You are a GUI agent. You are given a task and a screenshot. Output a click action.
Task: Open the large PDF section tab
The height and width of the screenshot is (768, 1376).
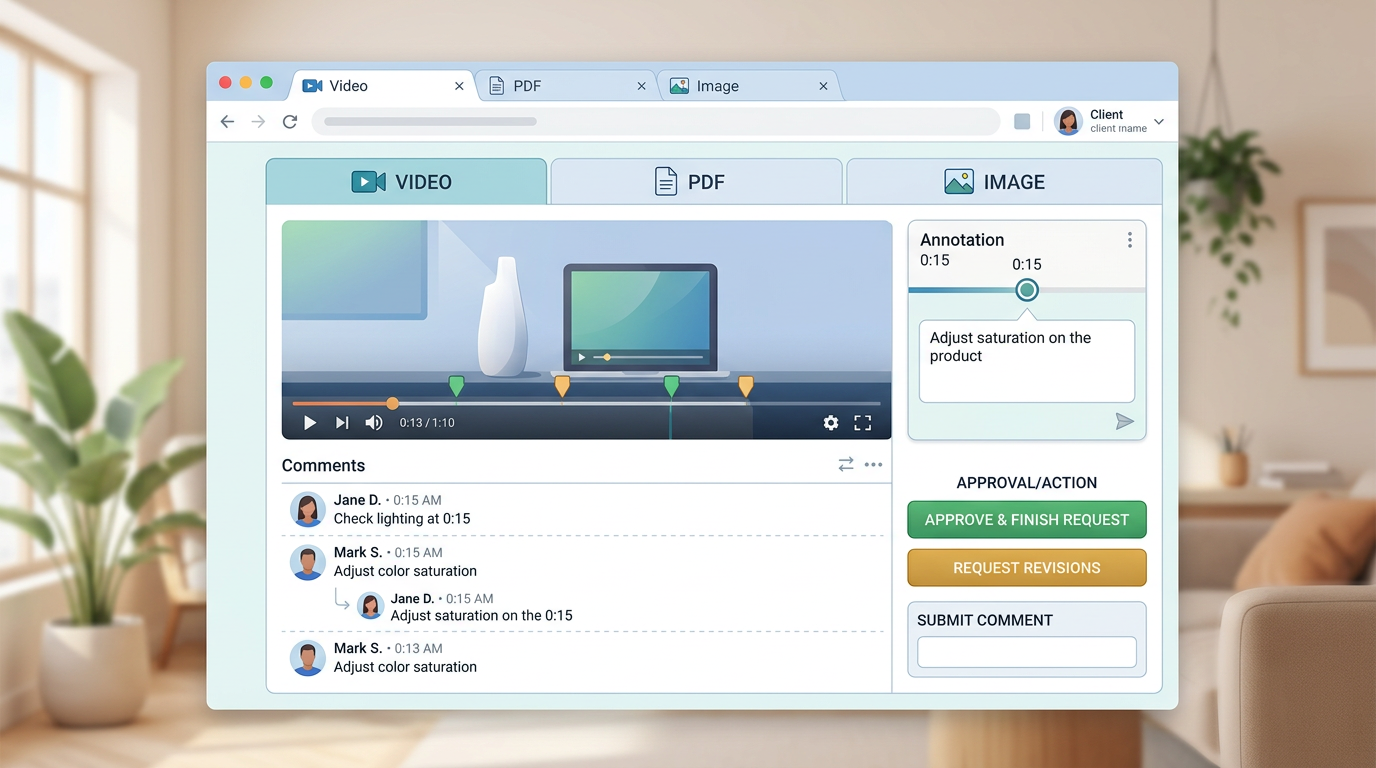(x=696, y=182)
